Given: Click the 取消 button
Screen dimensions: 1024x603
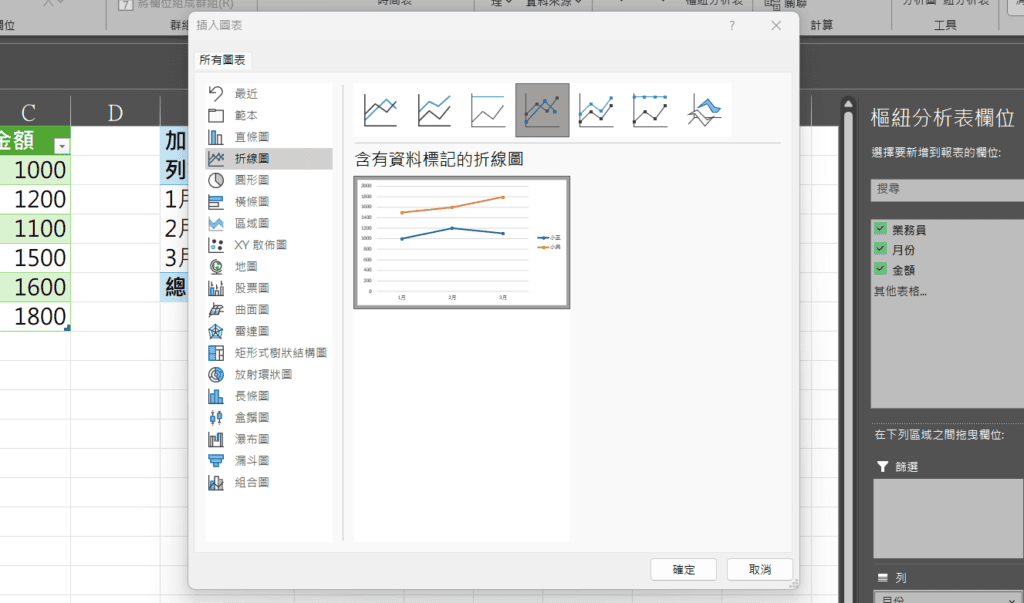Looking at the screenshot, I should pyautogui.click(x=759, y=569).
